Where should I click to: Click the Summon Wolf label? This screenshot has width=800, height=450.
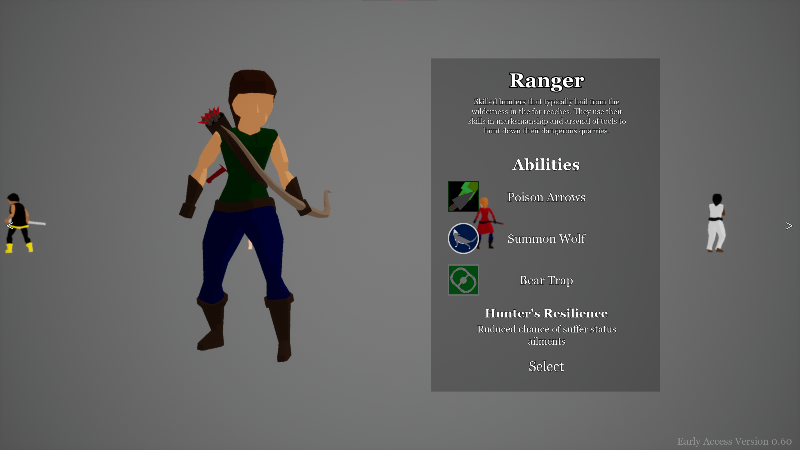coord(546,238)
